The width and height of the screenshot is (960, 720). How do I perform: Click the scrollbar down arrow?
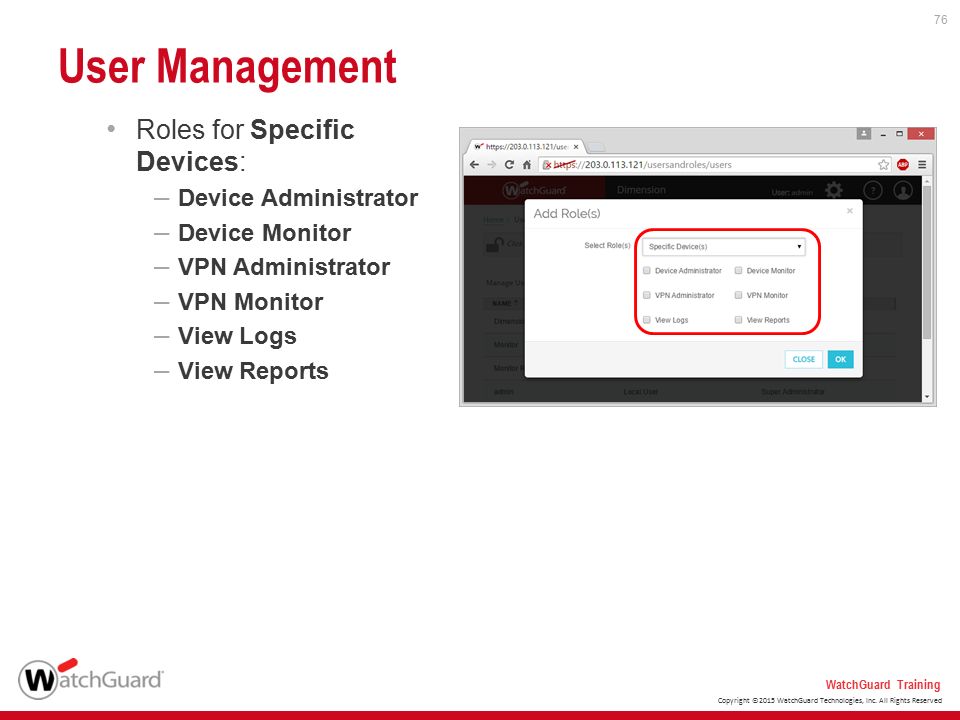pyautogui.click(x=927, y=397)
